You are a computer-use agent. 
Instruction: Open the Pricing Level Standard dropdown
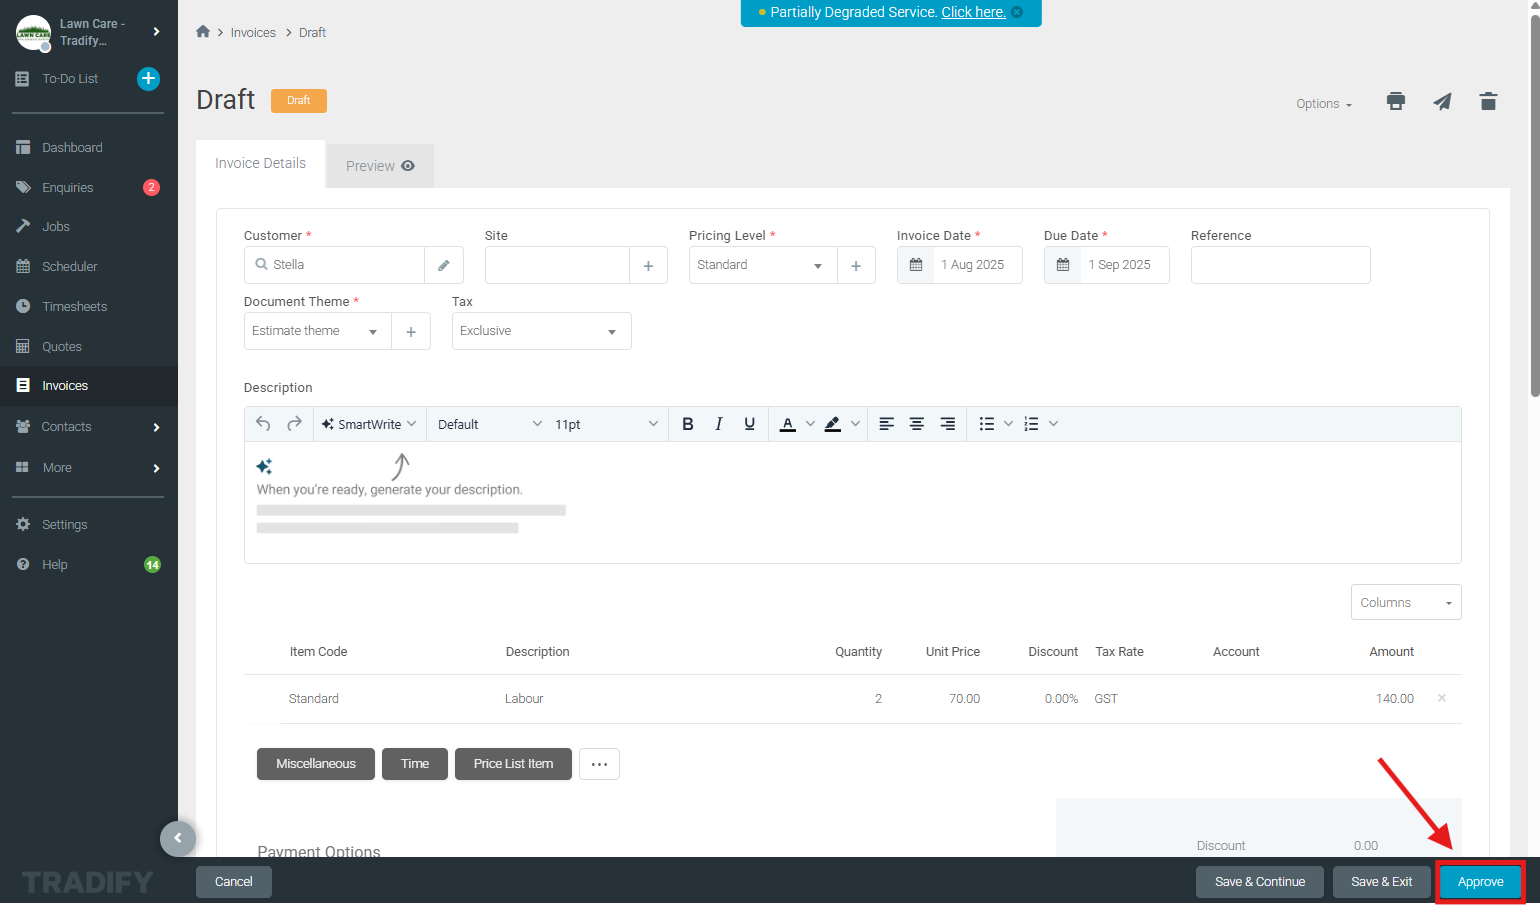pos(763,265)
